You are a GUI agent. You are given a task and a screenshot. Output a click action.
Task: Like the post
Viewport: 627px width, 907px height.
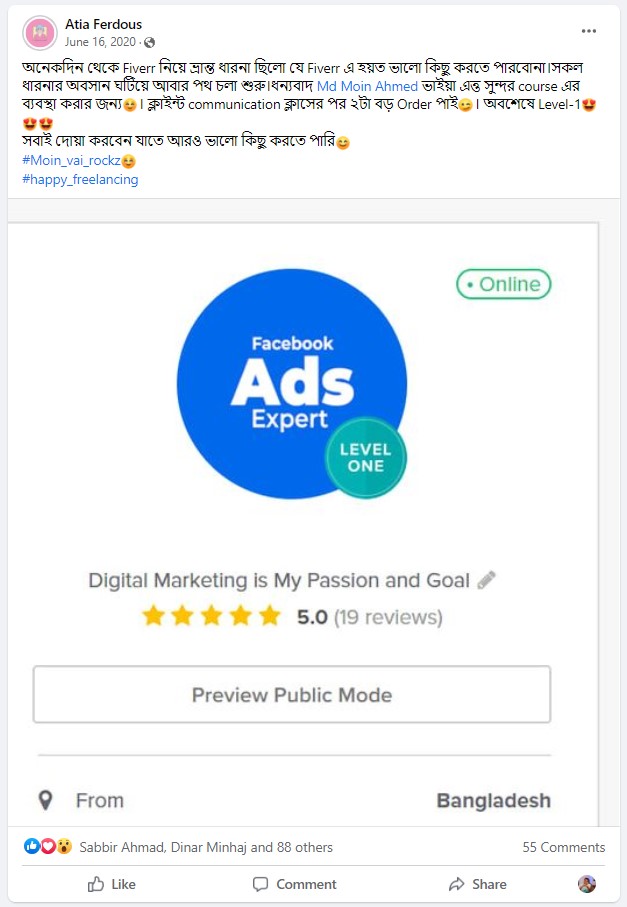[x=112, y=884]
